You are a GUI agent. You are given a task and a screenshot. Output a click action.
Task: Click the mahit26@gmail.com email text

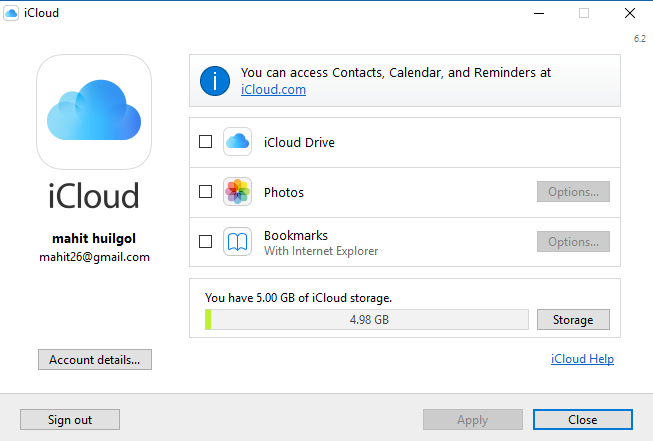click(94, 257)
